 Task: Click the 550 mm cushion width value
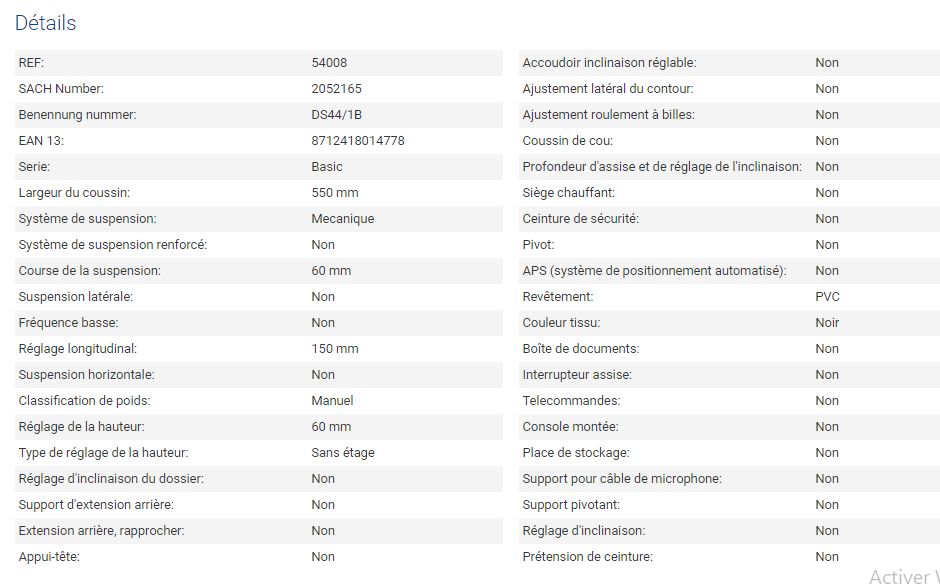click(x=335, y=193)
